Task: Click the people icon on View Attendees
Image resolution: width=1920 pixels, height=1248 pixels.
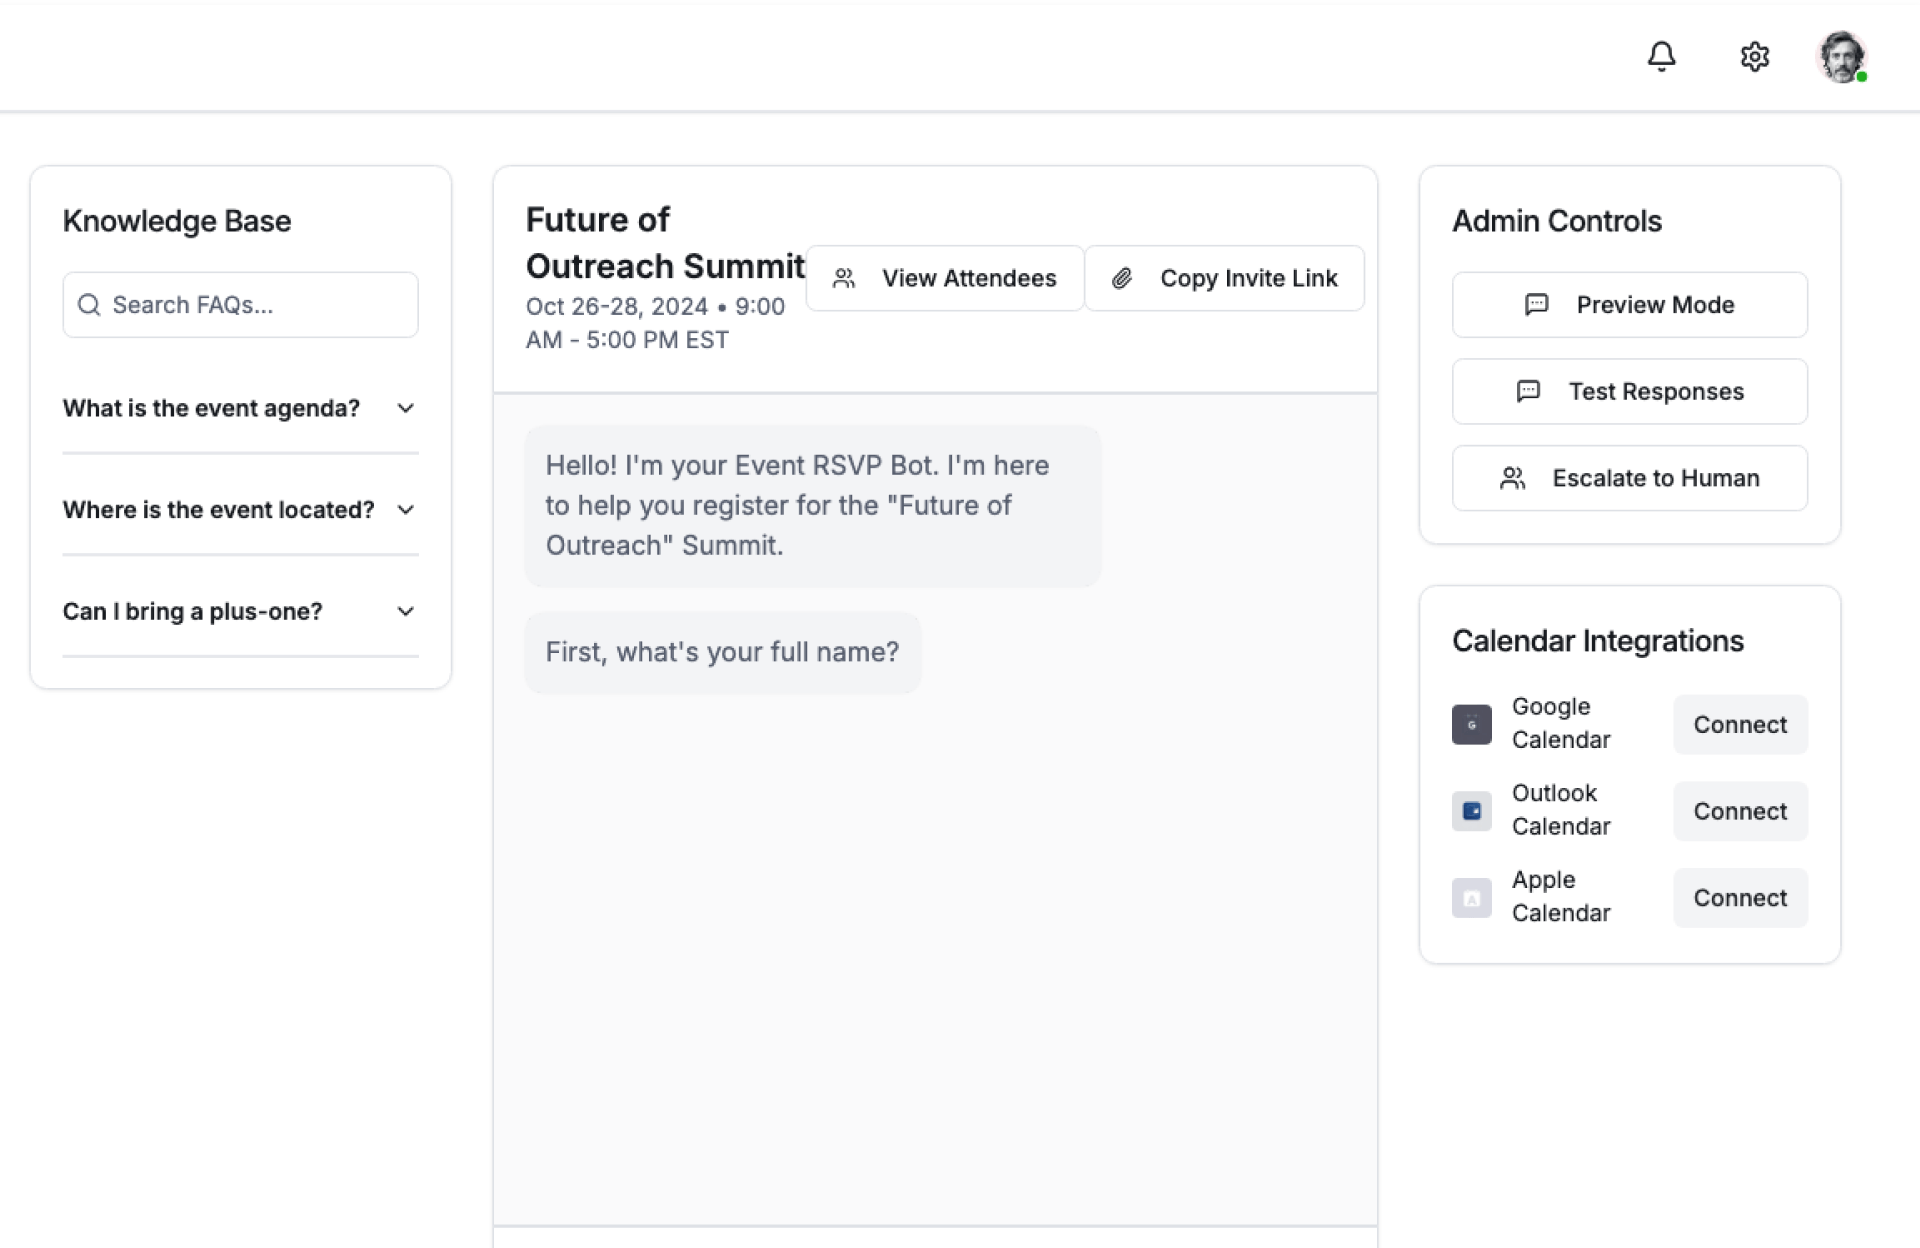Action: point(844,278)
